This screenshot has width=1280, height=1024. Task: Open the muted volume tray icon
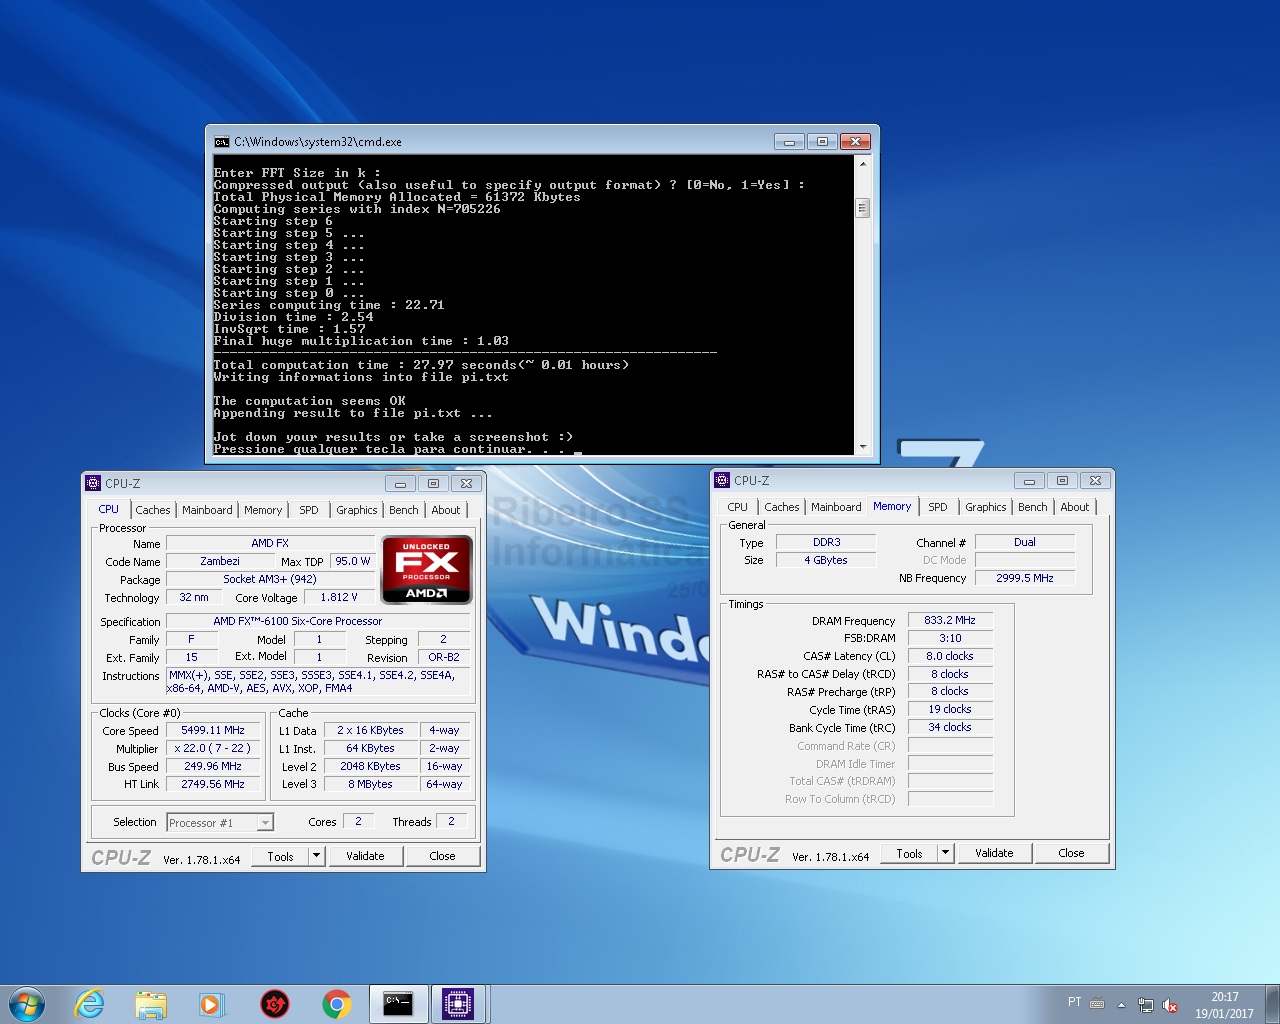(x=1170, y=1005)
